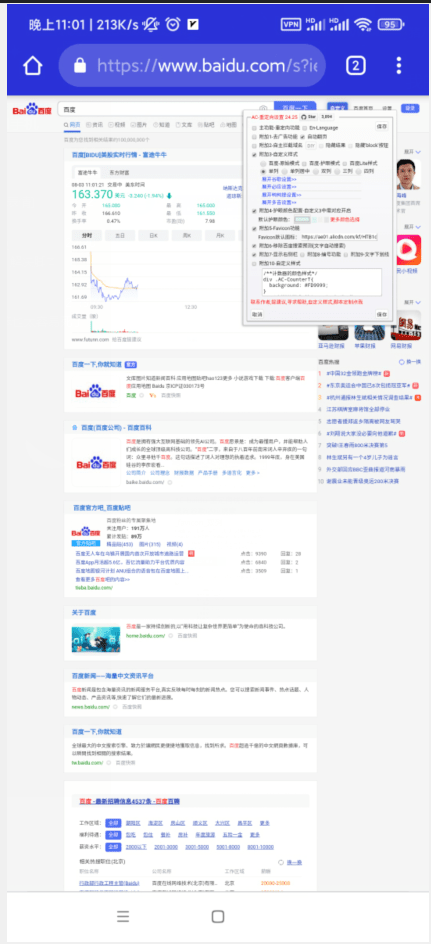Toggle 附加3-自定义样式 checkbox
431x944 pixels.
coord(254,155)
